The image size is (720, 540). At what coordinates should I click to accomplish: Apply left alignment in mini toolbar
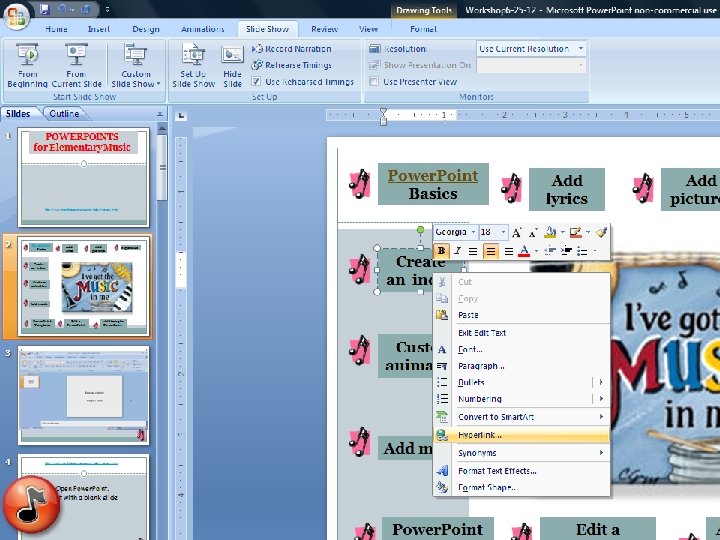[473, 251]
